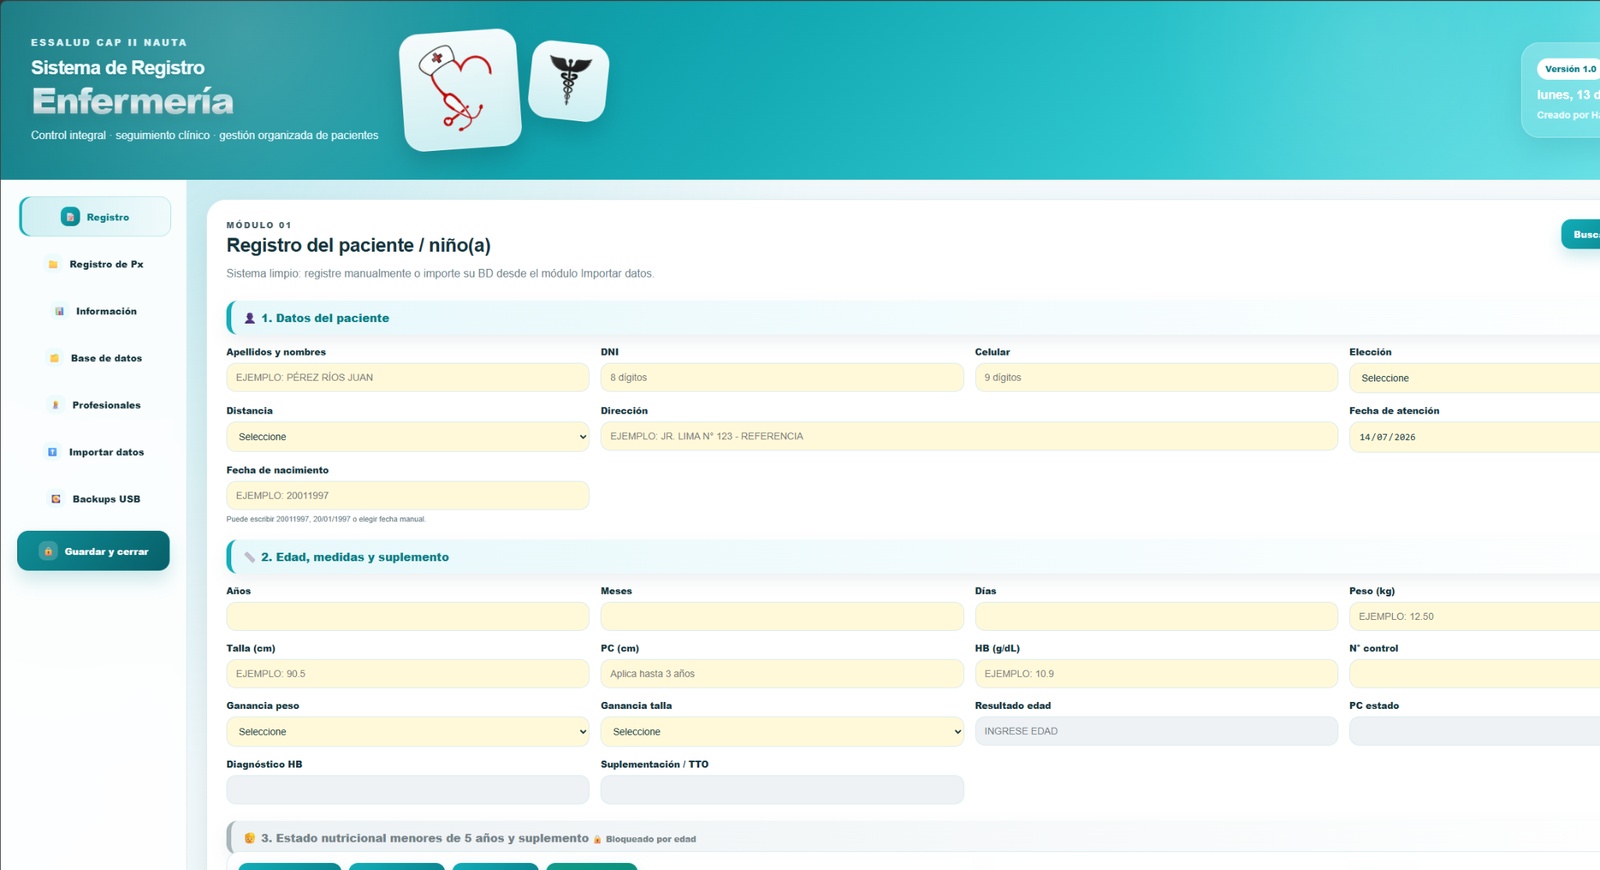This screenshot has width=1600, height=870.
Task: Expand the Distancia dropdown
Action: point(408,437)
